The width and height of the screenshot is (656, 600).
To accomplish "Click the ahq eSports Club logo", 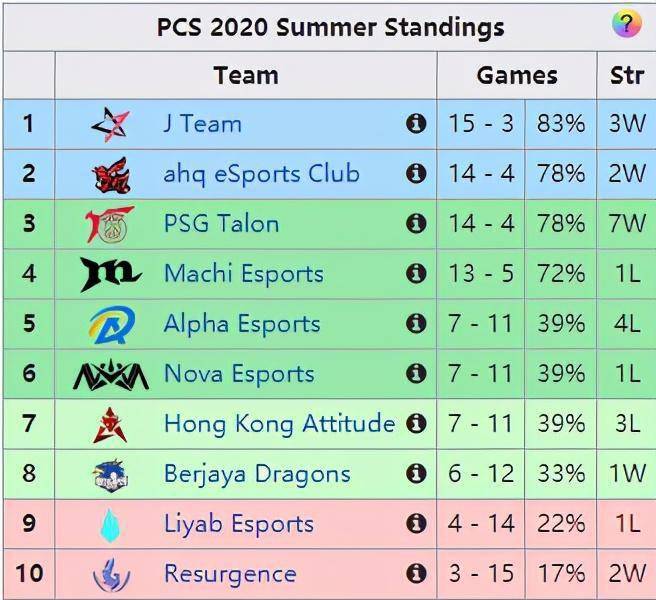I will pyautogui.click(x=111, y=175).
